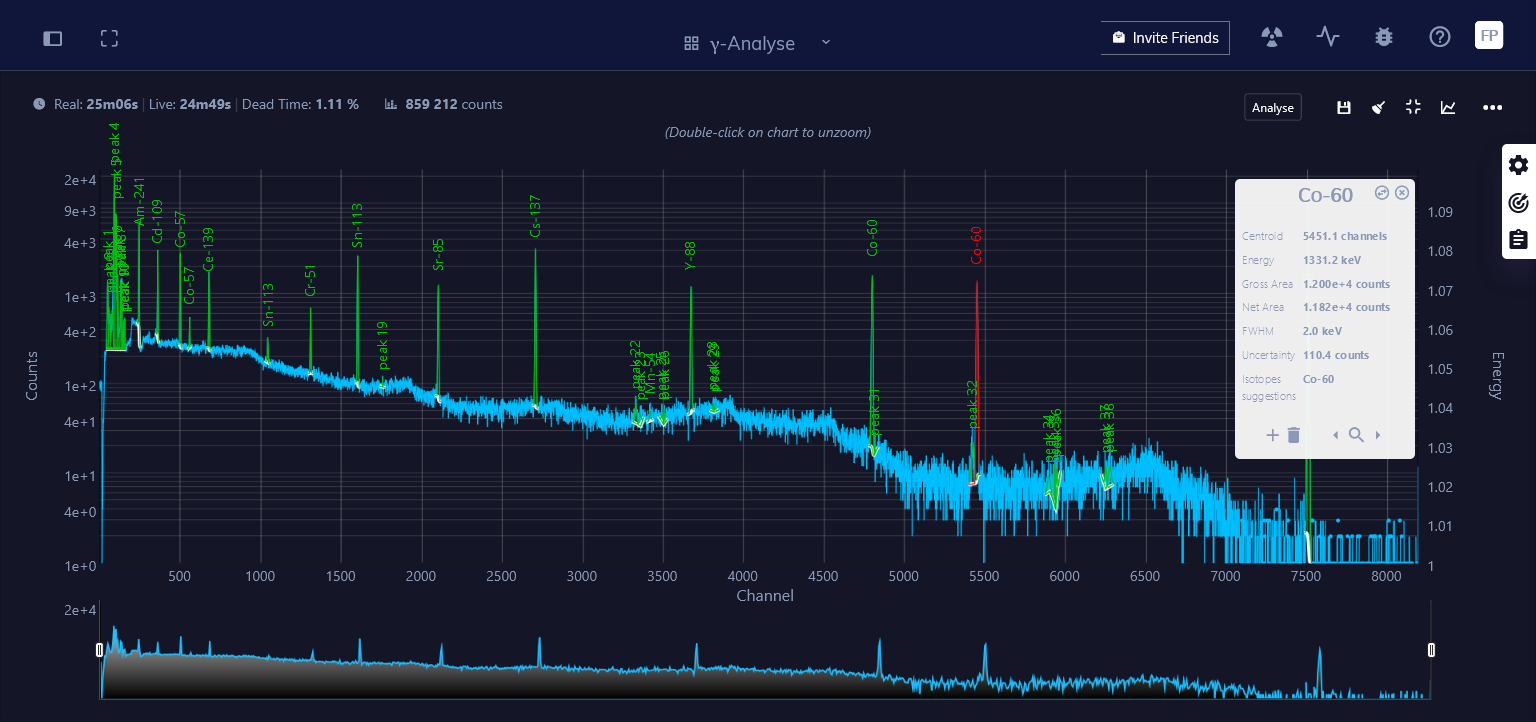
Task: Click the Cr-51 peak label
Action: pos(310,281)
